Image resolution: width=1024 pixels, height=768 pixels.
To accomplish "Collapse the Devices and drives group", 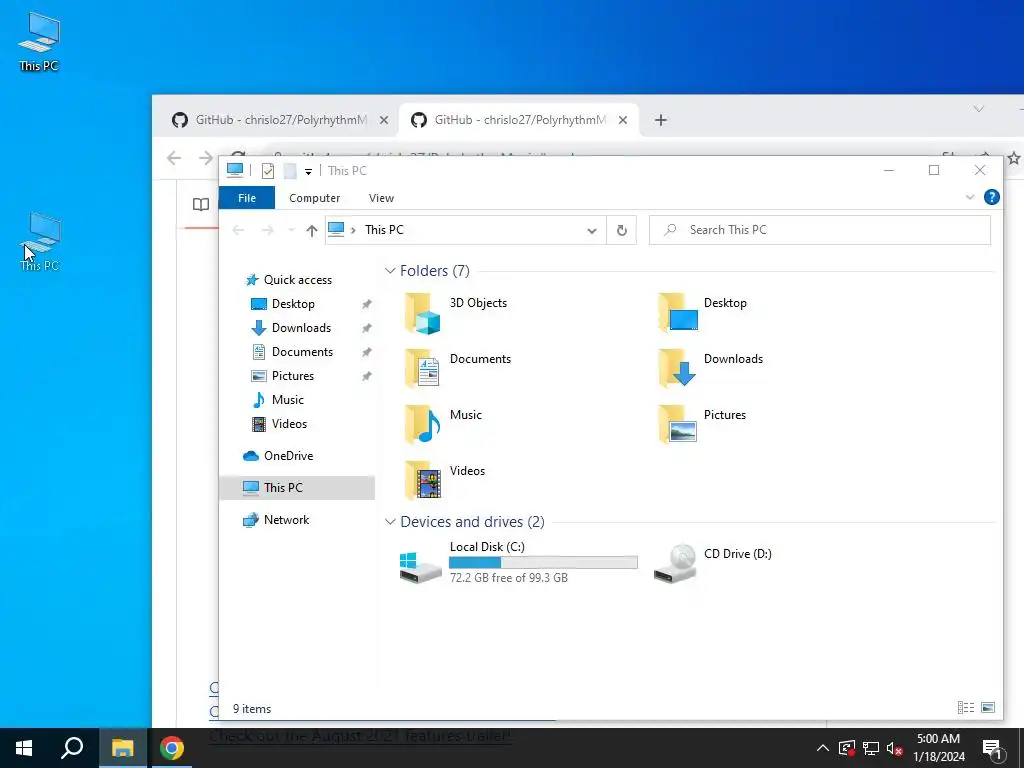I will (390, 522).
